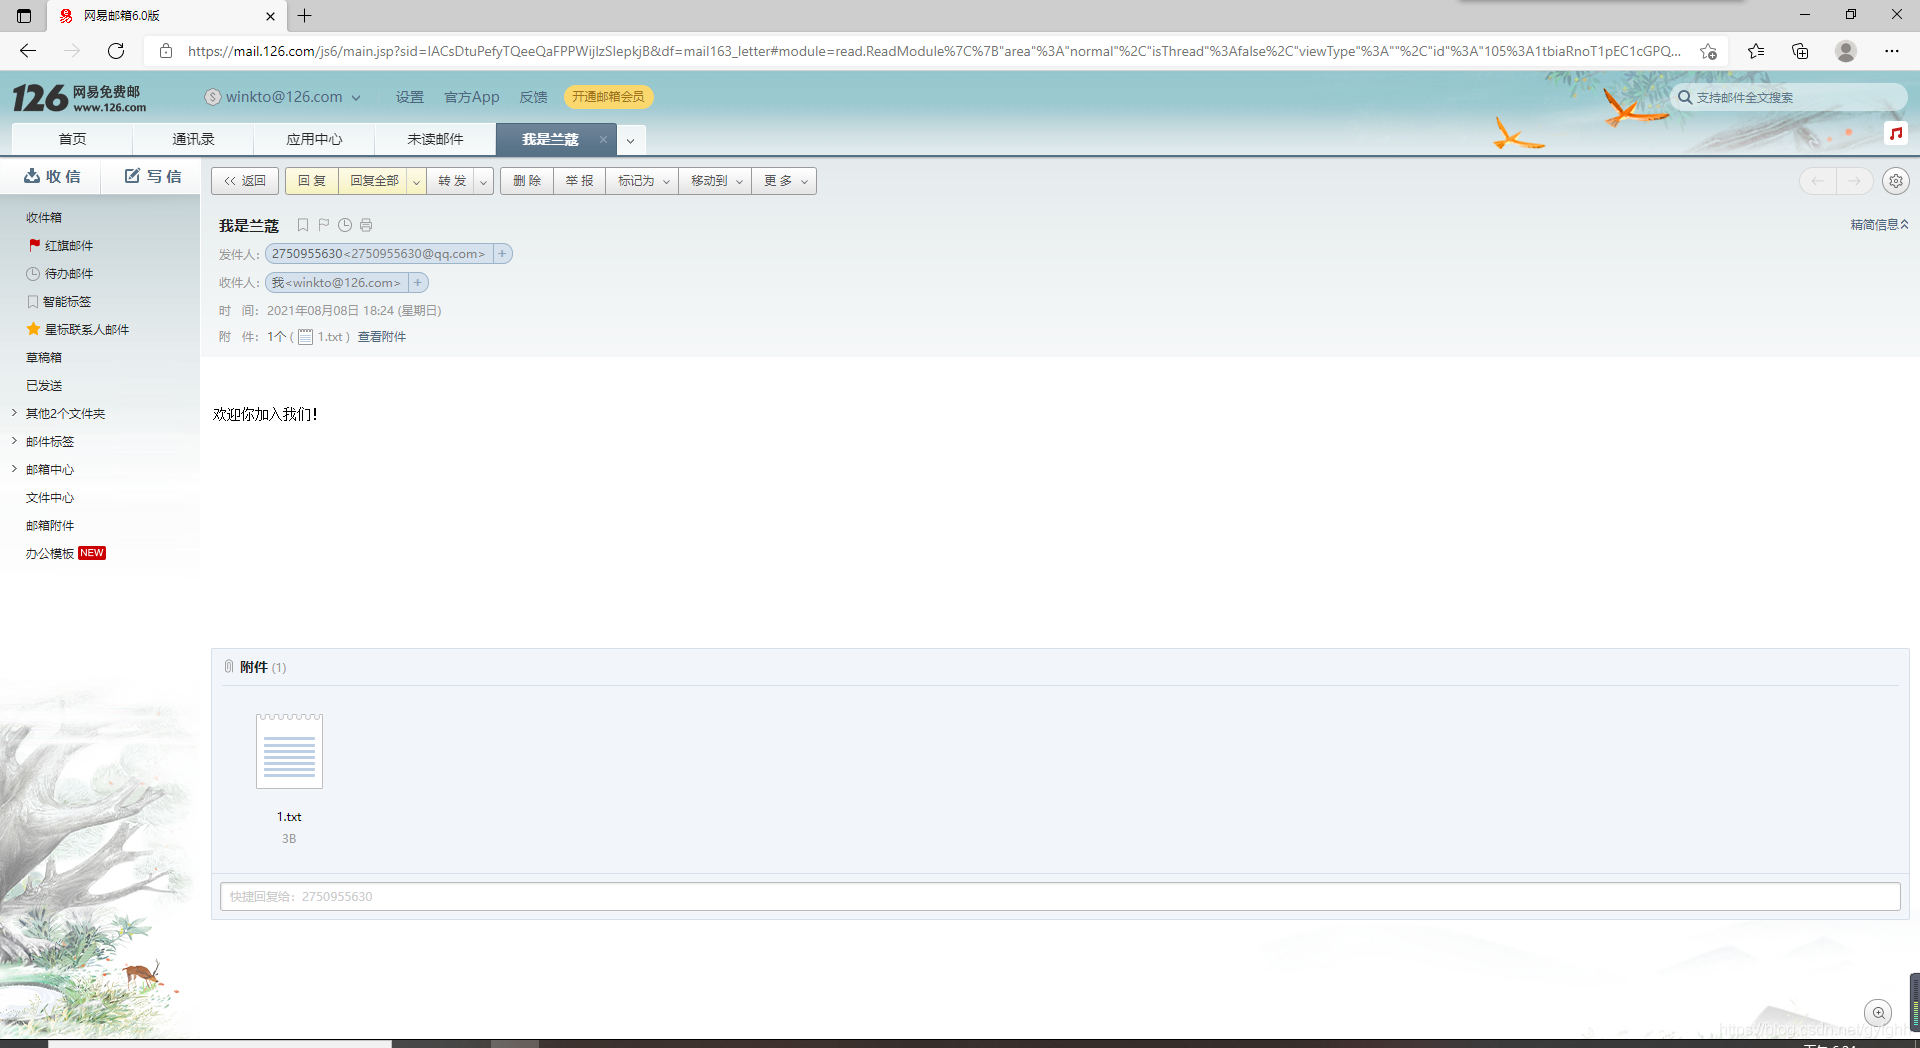The width and height of the screenshot is (1920, 1048).
Task: Collapse details with 精简信息 toggle
Action: (1879, 225)
